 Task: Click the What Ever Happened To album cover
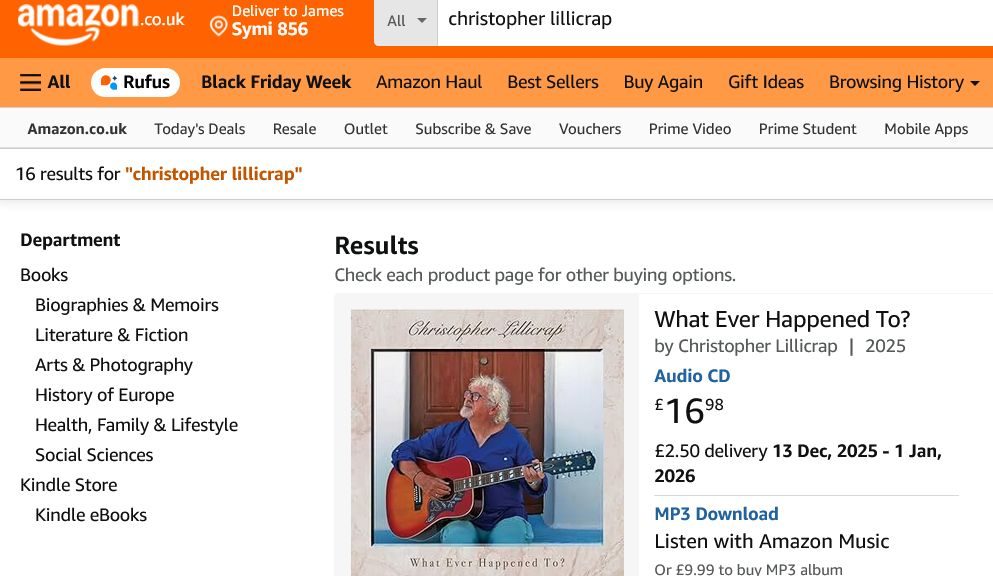487,440
